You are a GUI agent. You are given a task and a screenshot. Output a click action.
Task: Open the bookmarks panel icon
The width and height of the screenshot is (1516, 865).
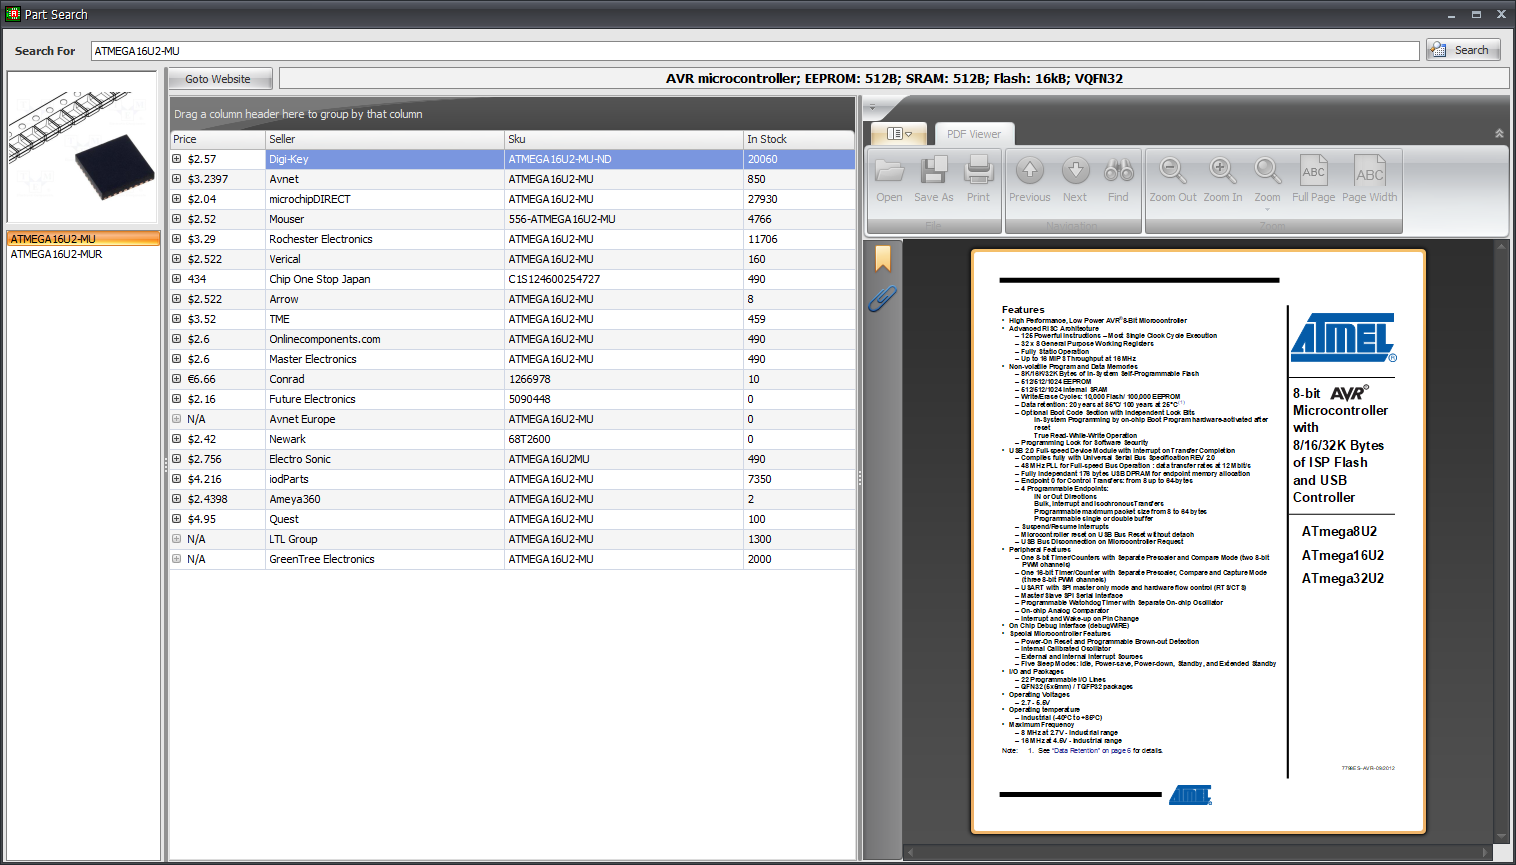tap(883, 258)
